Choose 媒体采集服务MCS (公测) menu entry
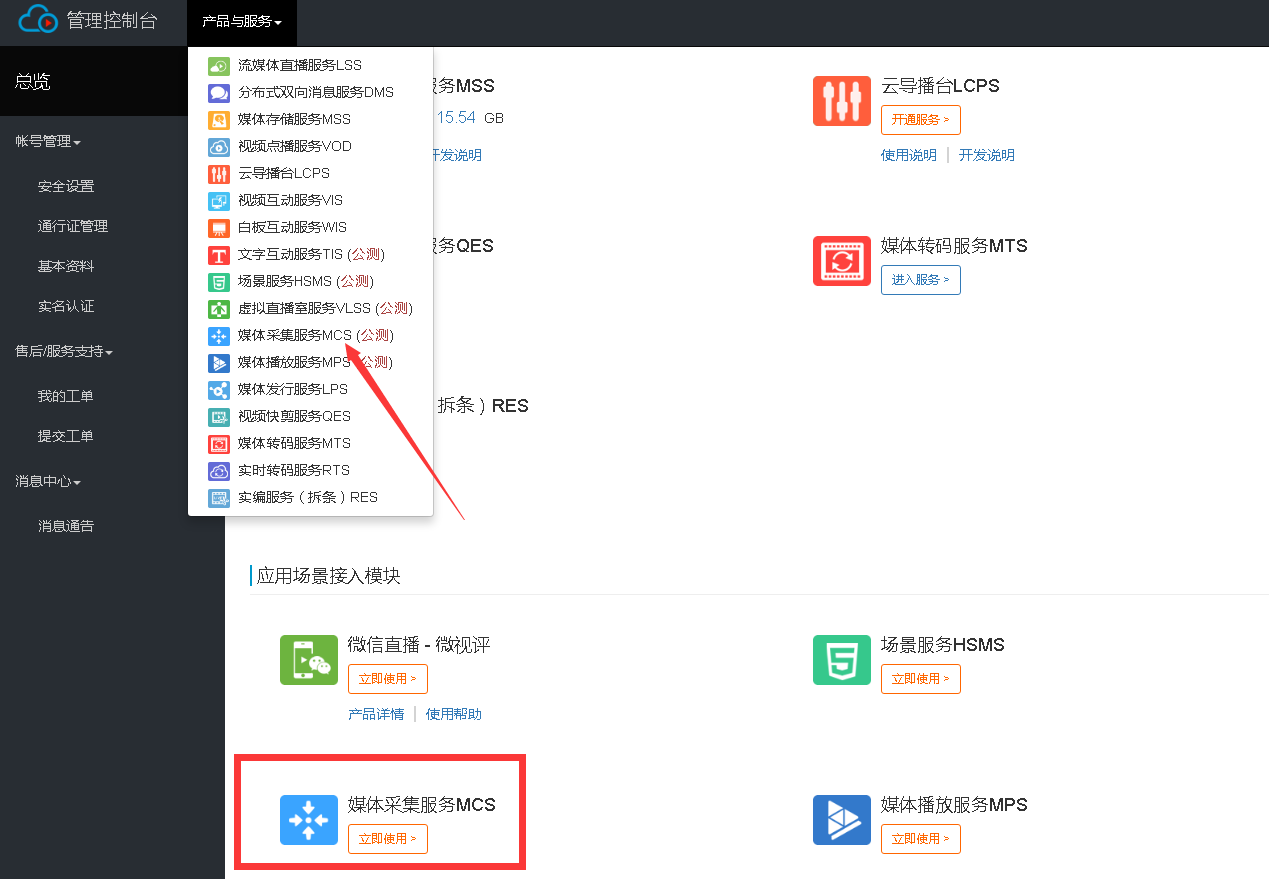The height and width of the screenshot is (879, 1269). (316, 335)
